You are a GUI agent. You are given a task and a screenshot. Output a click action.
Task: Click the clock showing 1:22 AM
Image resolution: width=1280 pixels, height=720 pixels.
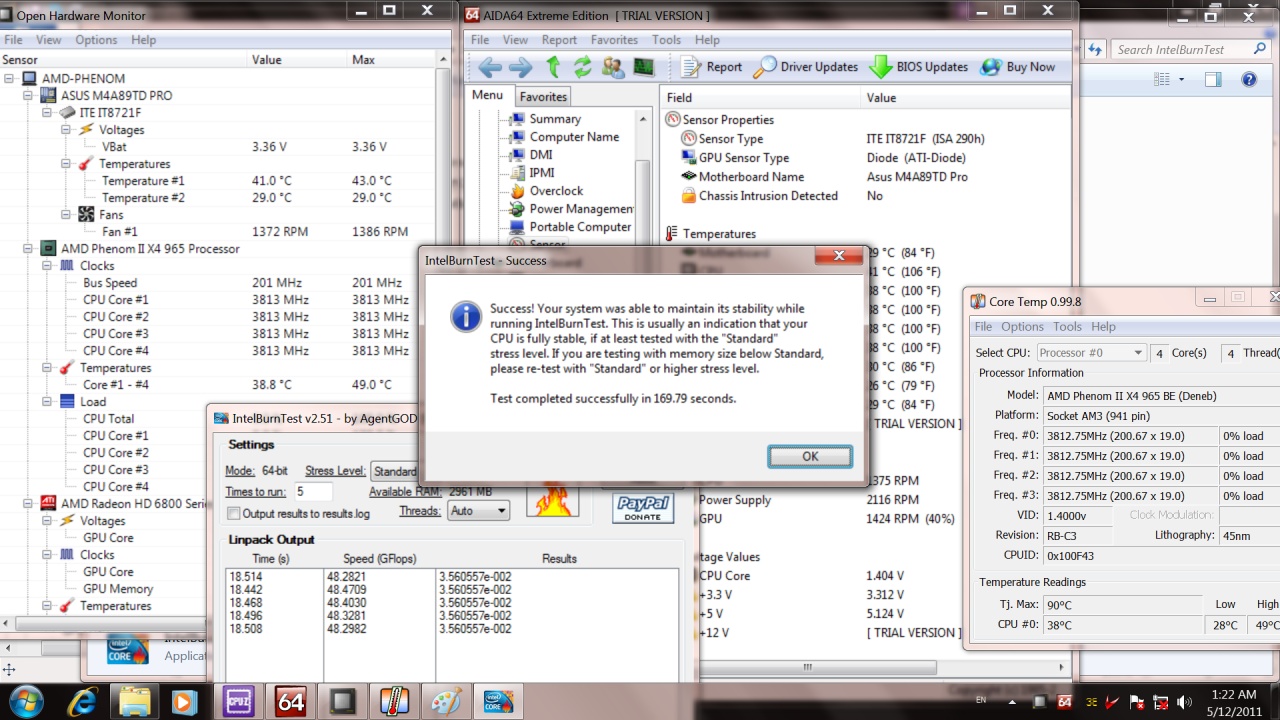coord(1233,694)
